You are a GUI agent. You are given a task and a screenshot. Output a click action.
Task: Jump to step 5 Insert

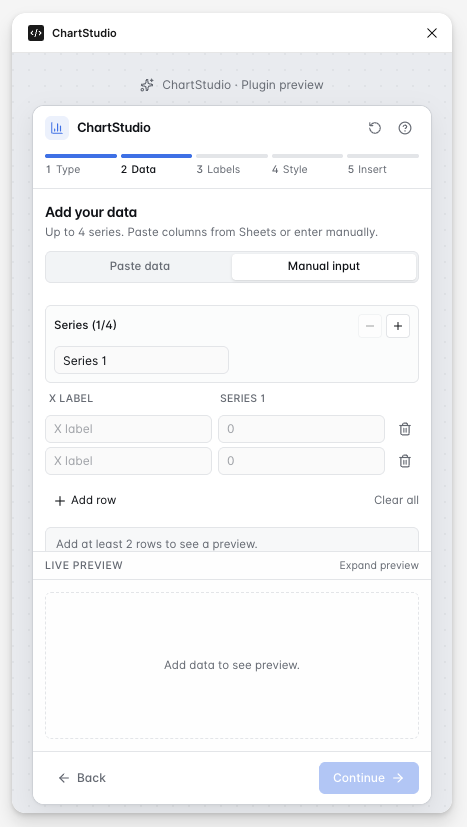pos(383,165)
